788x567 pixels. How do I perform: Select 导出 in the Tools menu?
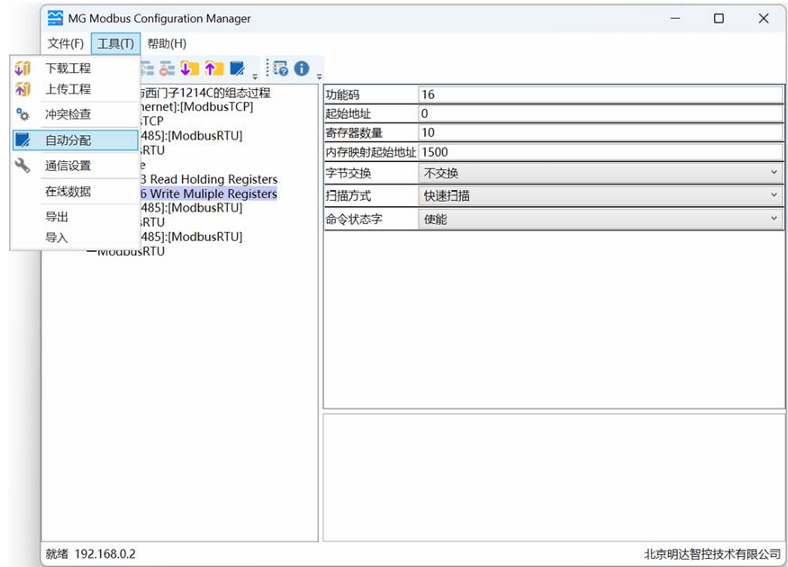pos(57,217)
